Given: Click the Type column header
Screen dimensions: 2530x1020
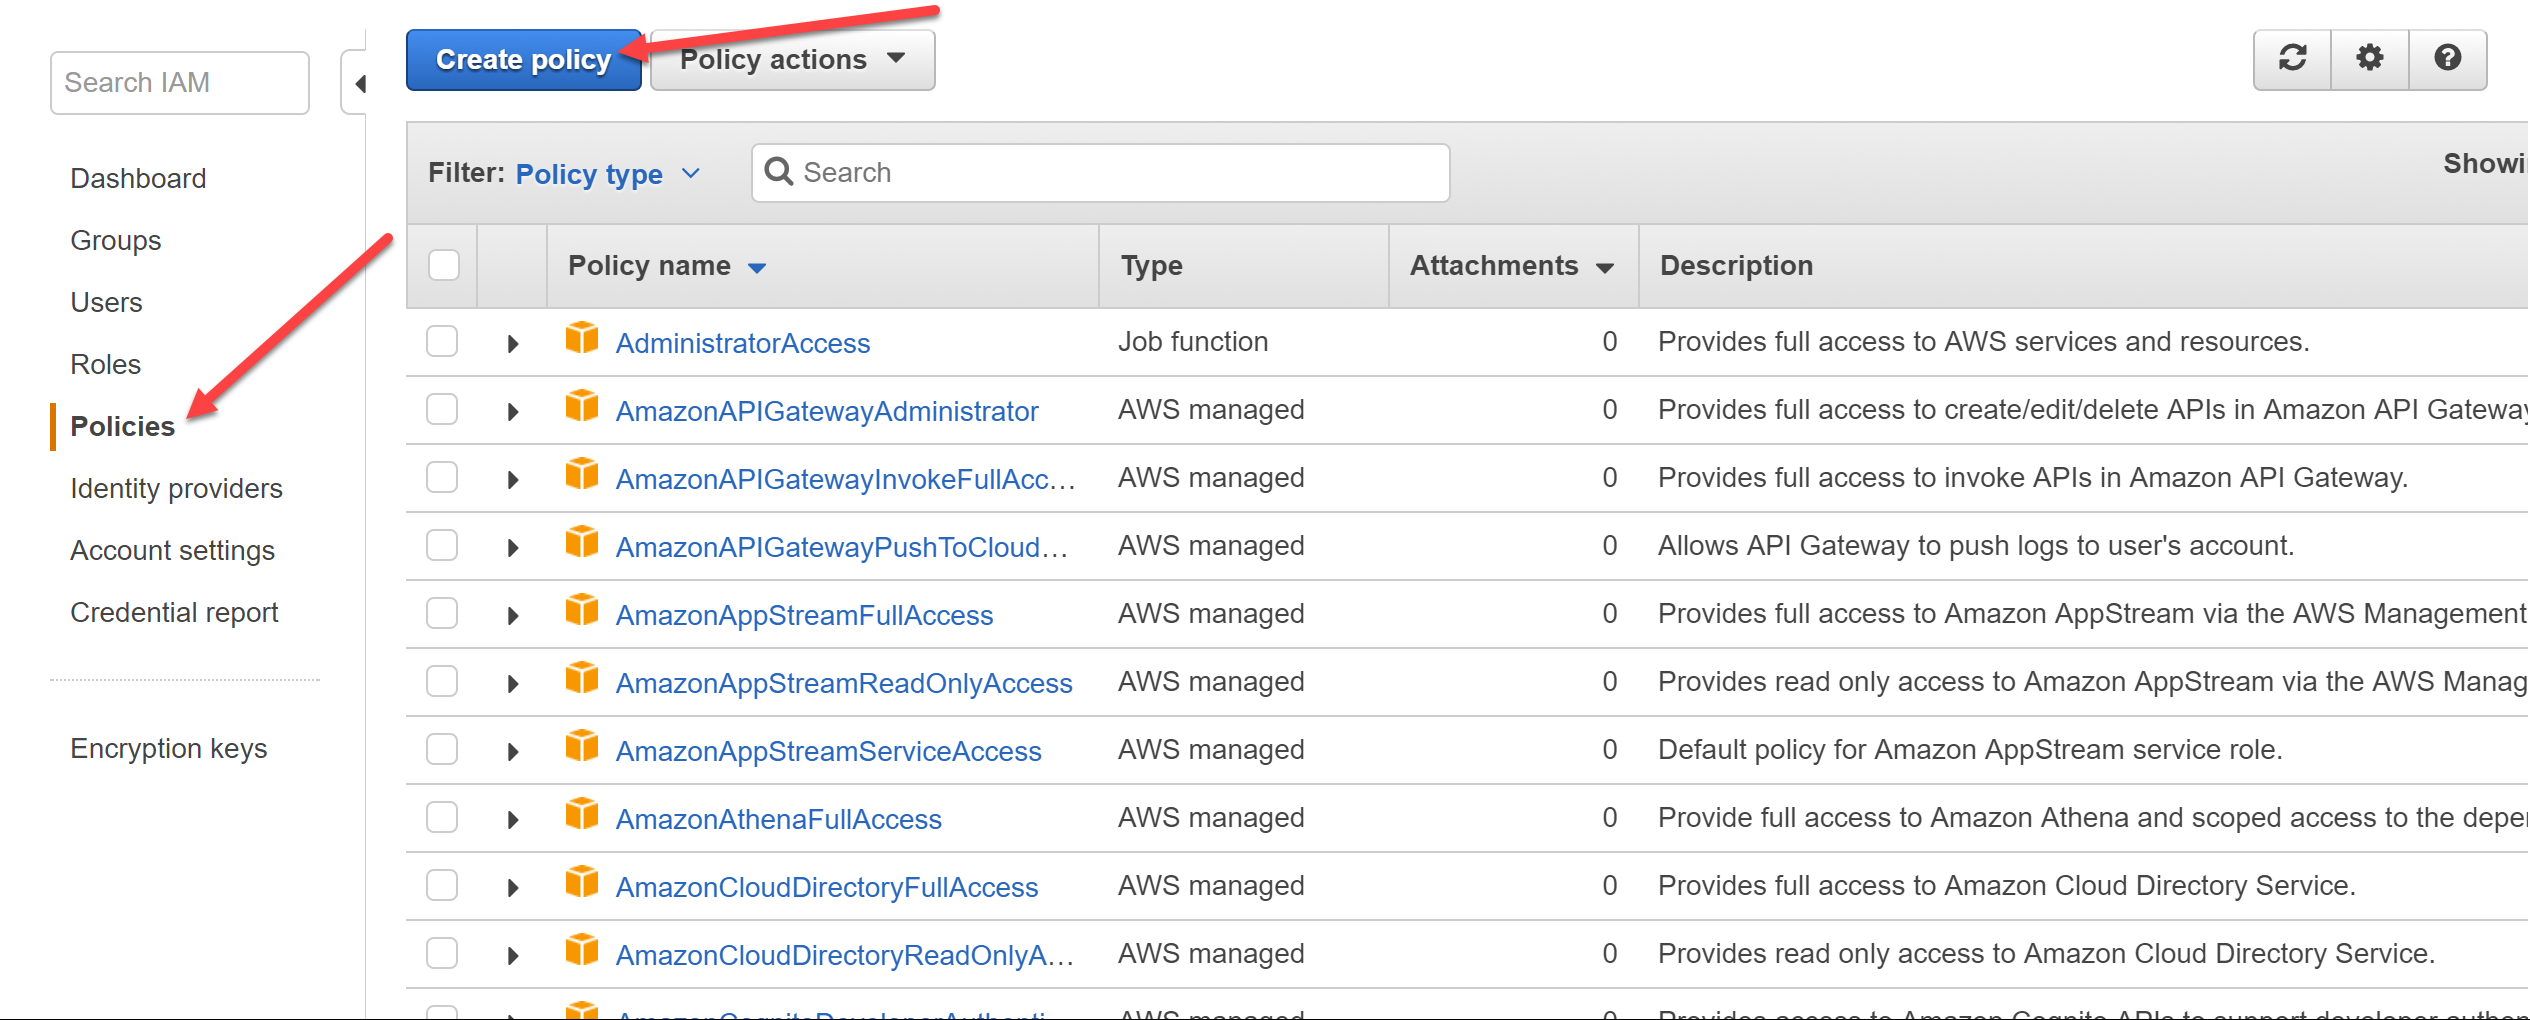Looking at the screenshot, I should (x=1151, y=266).
